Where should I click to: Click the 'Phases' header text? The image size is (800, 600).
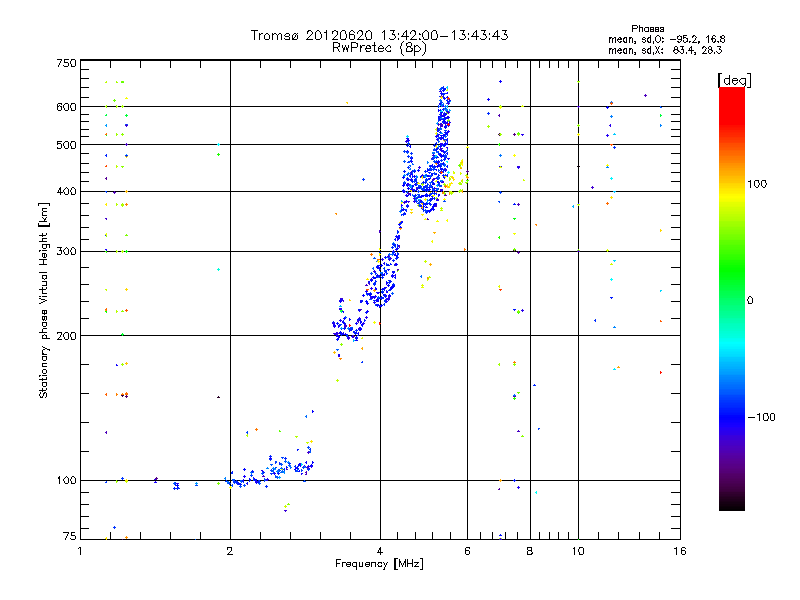pos(647,29)
